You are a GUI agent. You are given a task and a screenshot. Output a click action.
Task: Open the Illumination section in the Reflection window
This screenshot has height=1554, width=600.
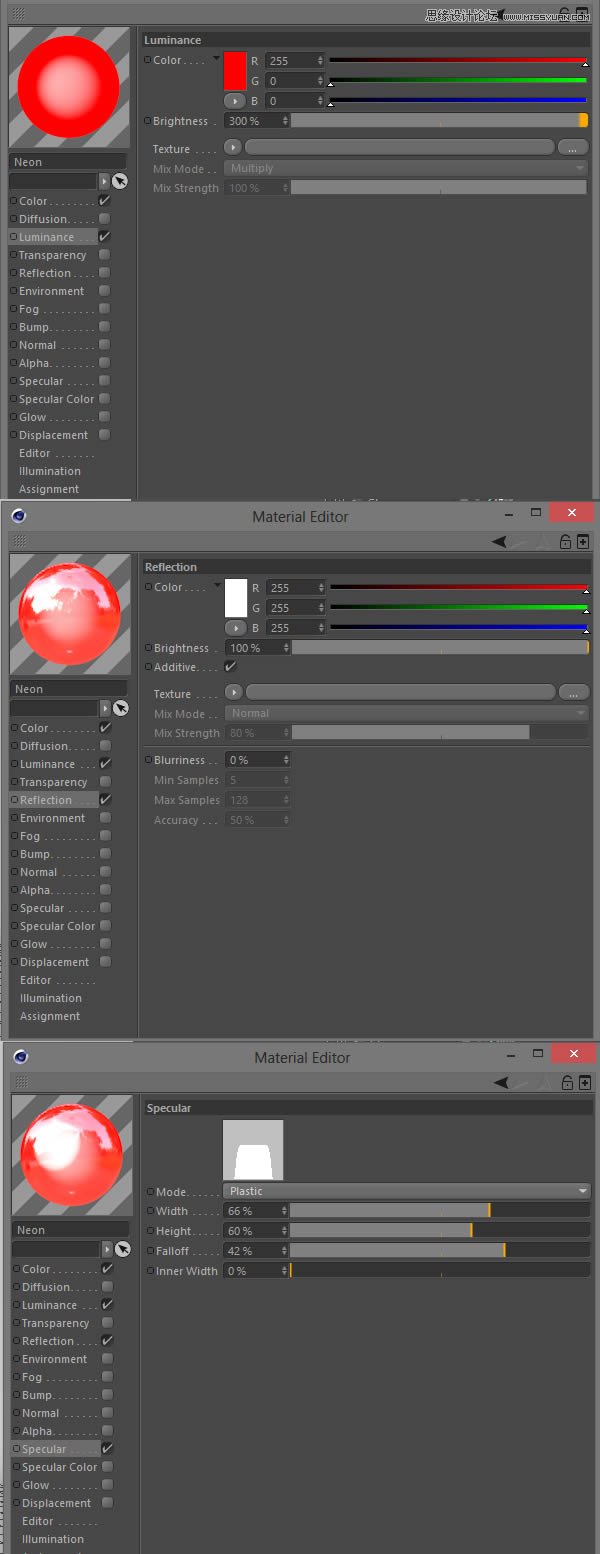click(x=50, y=998)
